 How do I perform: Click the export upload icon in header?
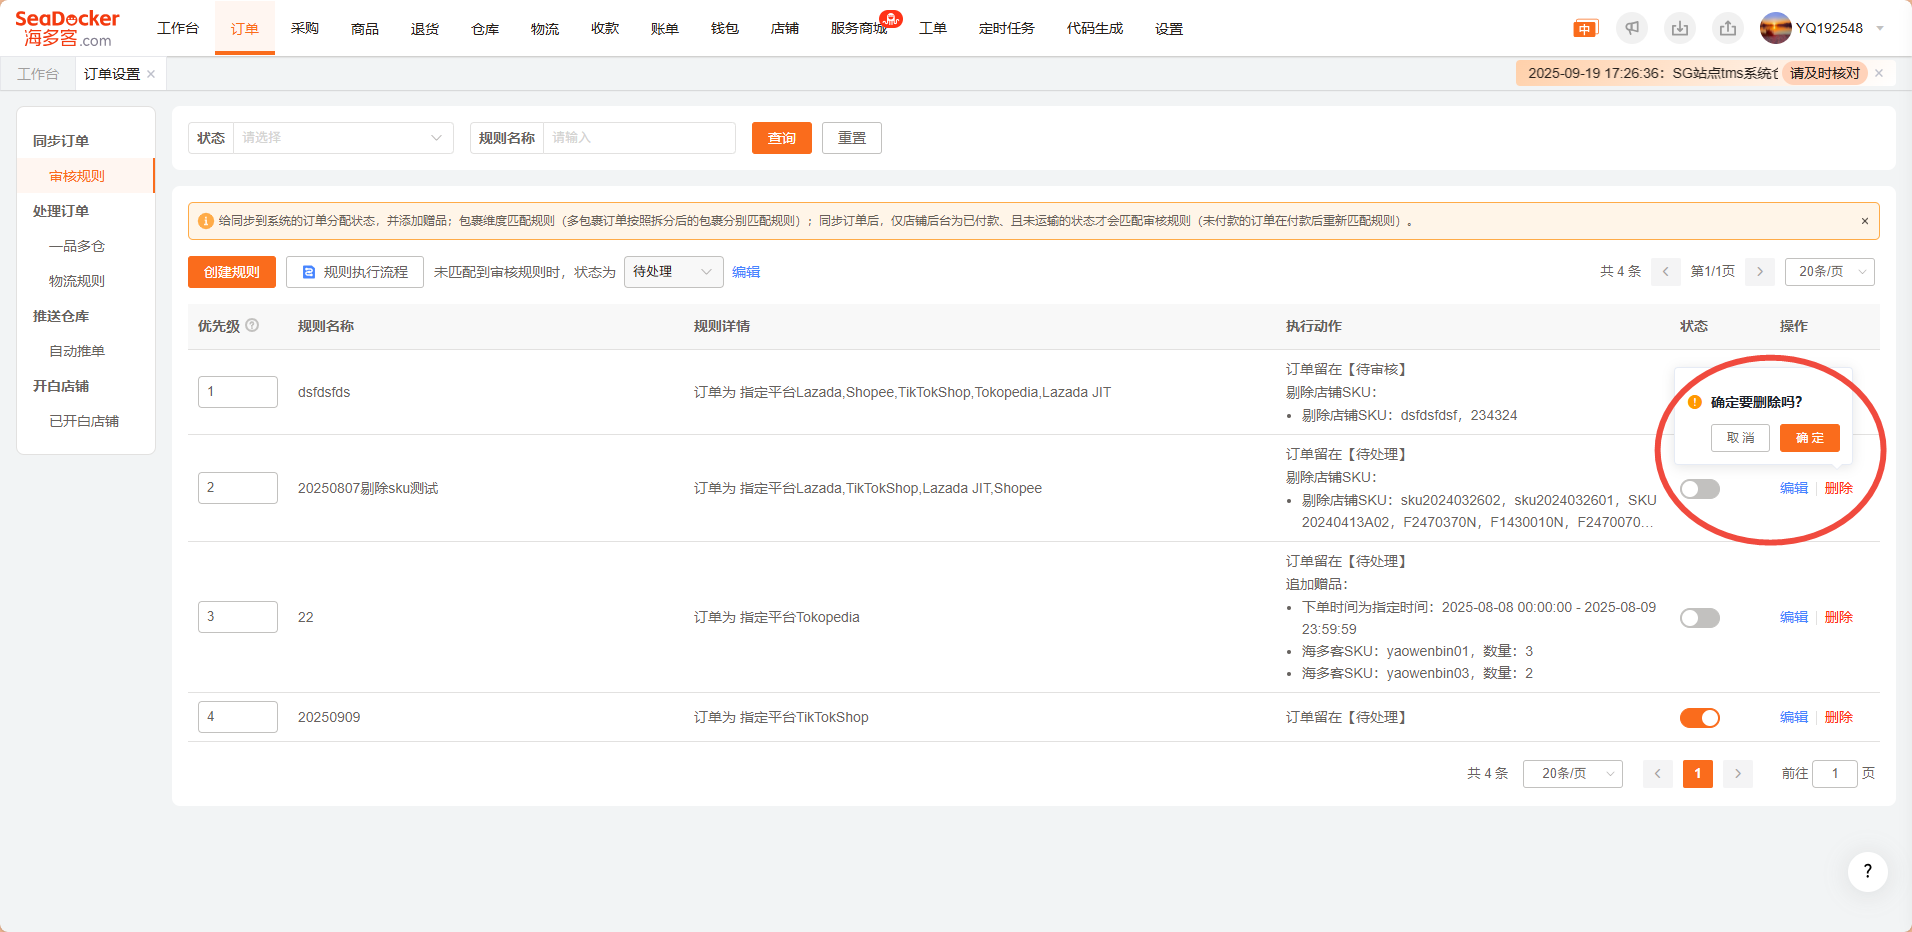pos(1728,29)
